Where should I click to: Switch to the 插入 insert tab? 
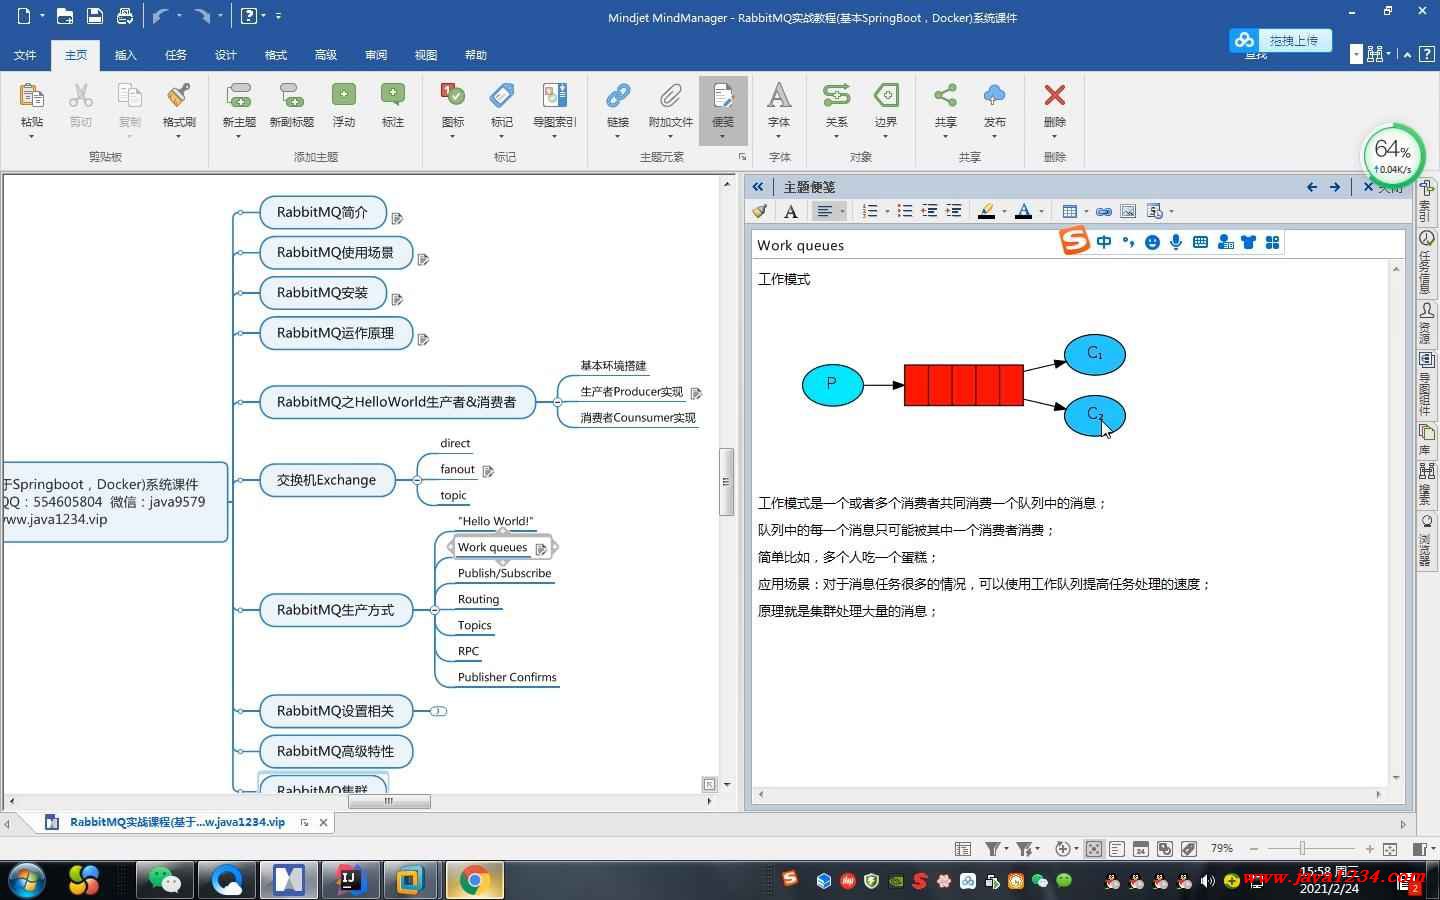[x=125, y=55]
